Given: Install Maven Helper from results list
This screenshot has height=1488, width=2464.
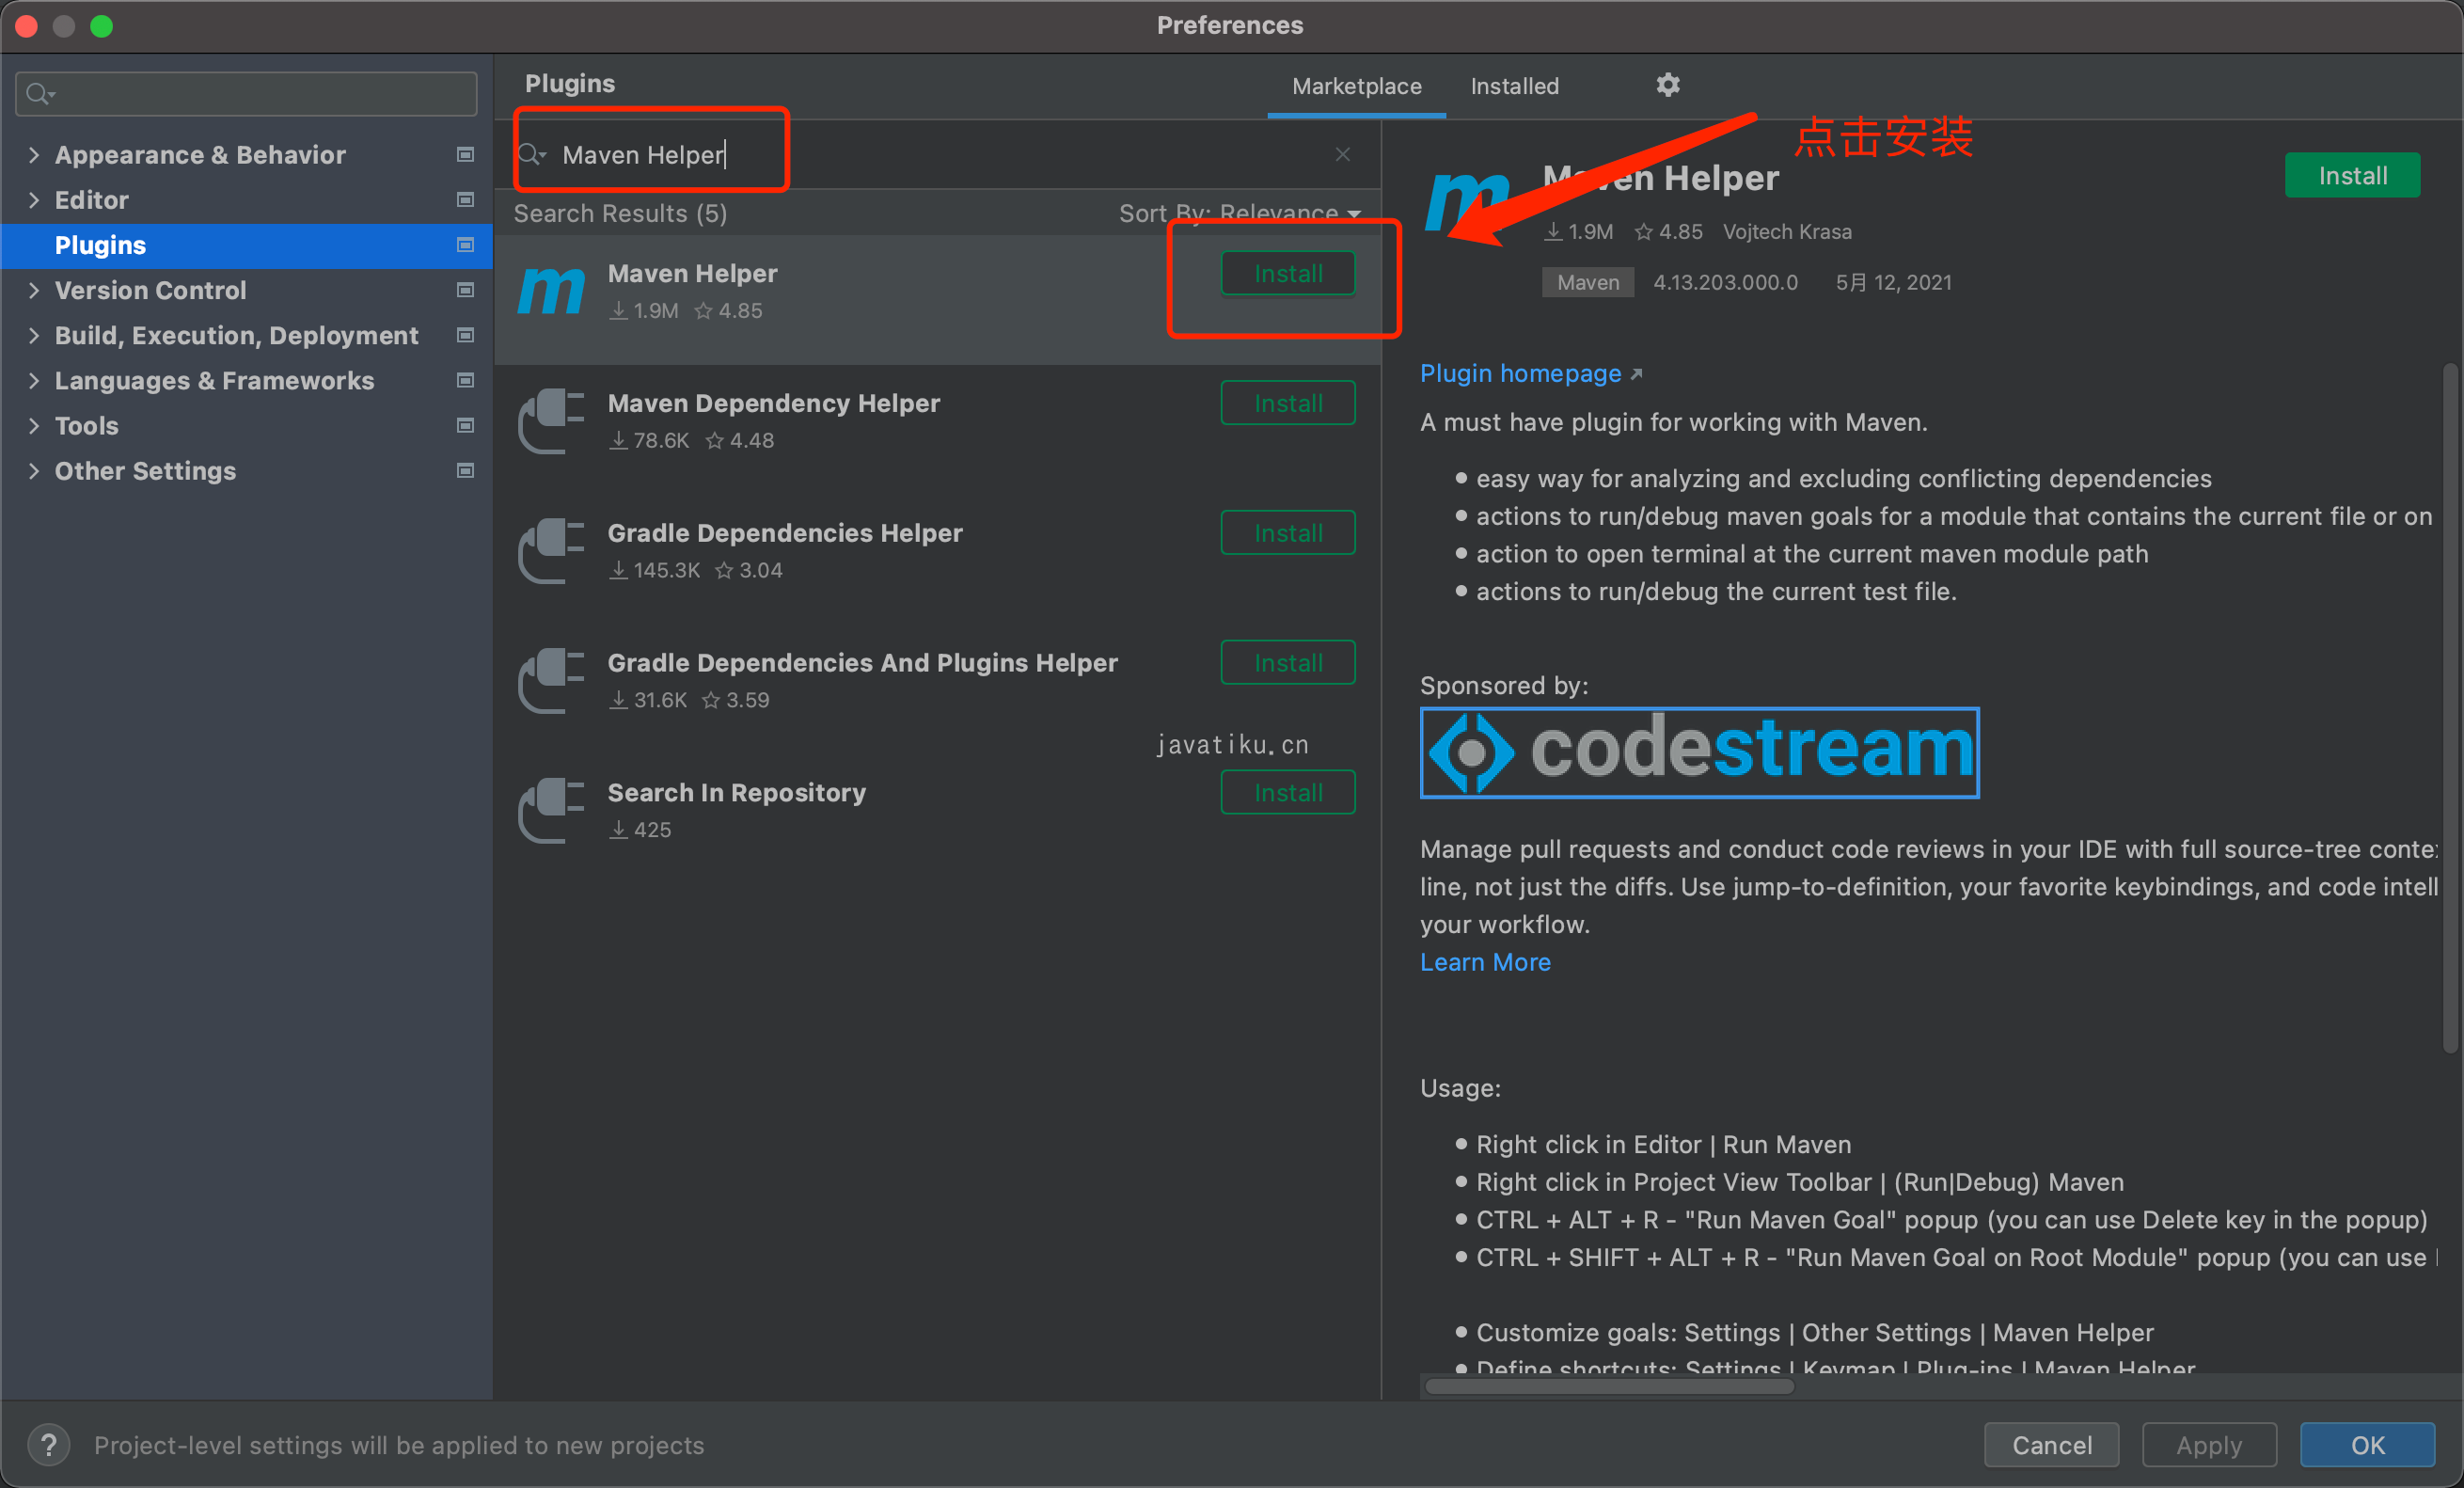Looking at the screenshot, I should tap(1288, 273).
